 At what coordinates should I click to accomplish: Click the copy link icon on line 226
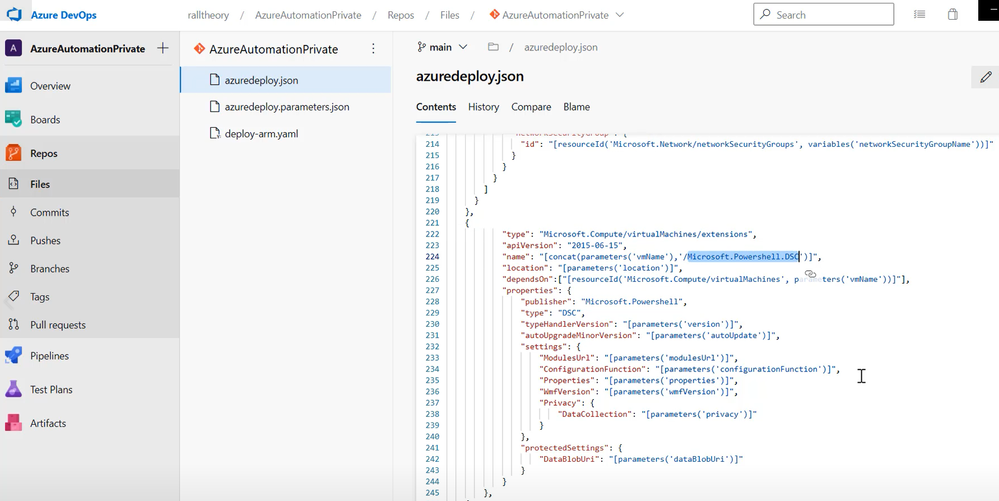(x=810, y=274)
